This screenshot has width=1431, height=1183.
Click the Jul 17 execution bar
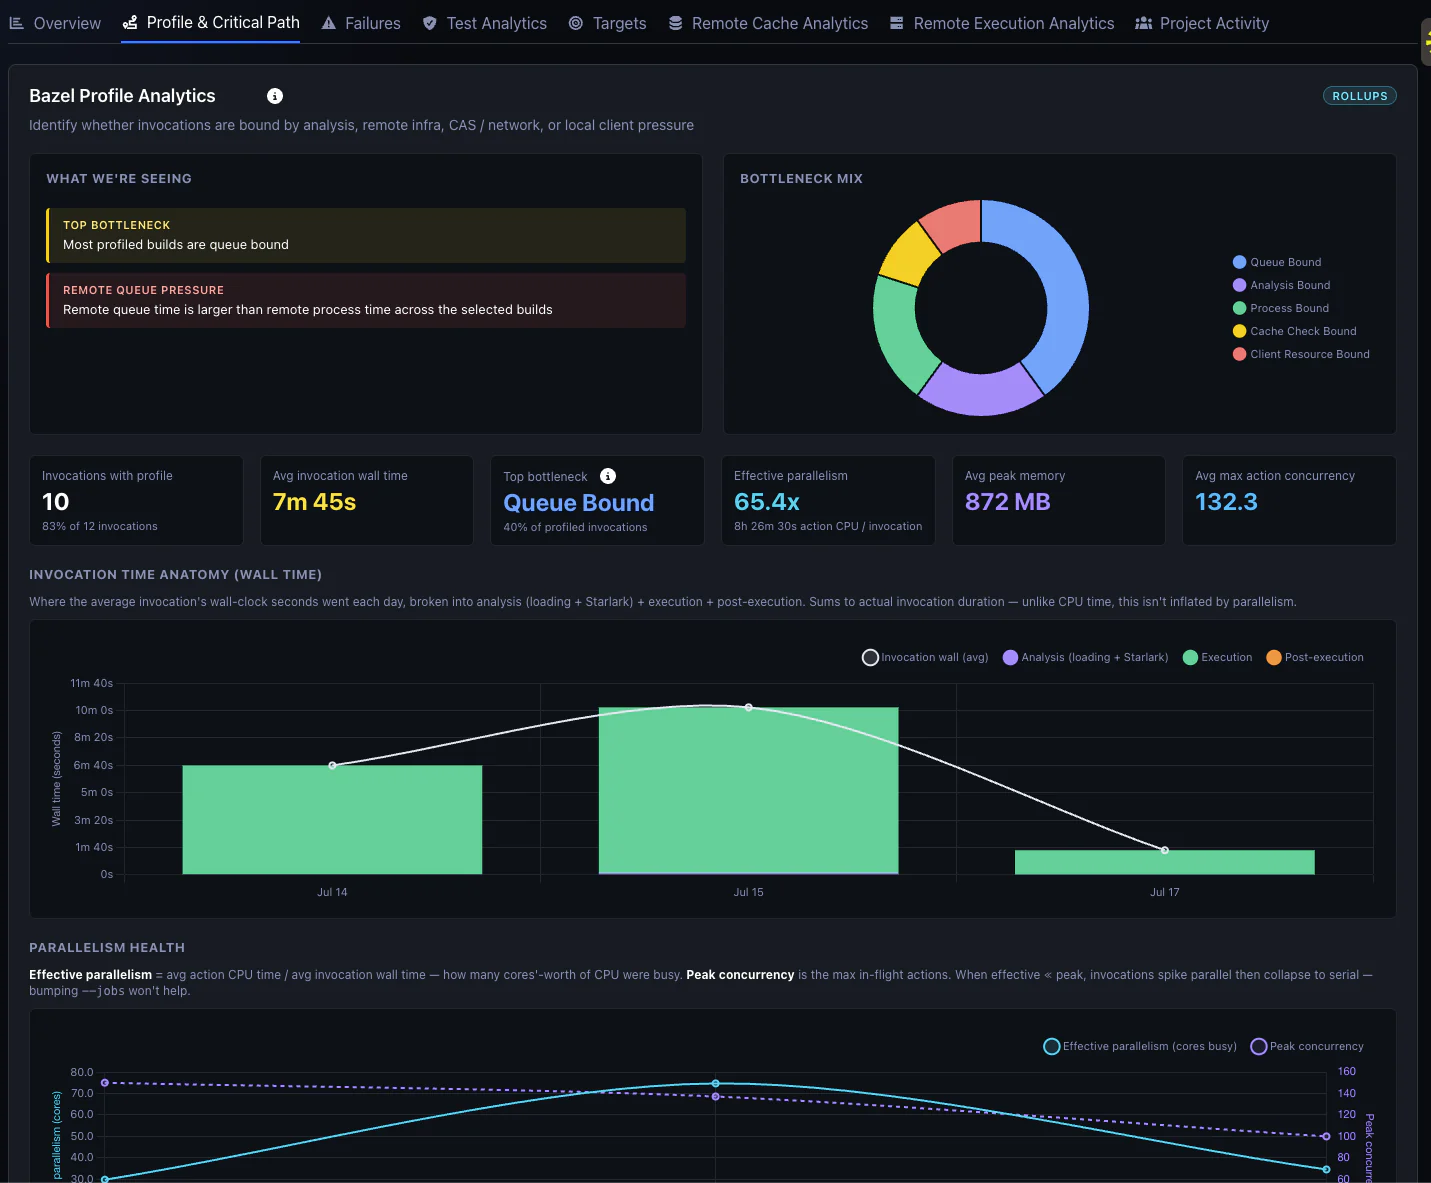1164,862
